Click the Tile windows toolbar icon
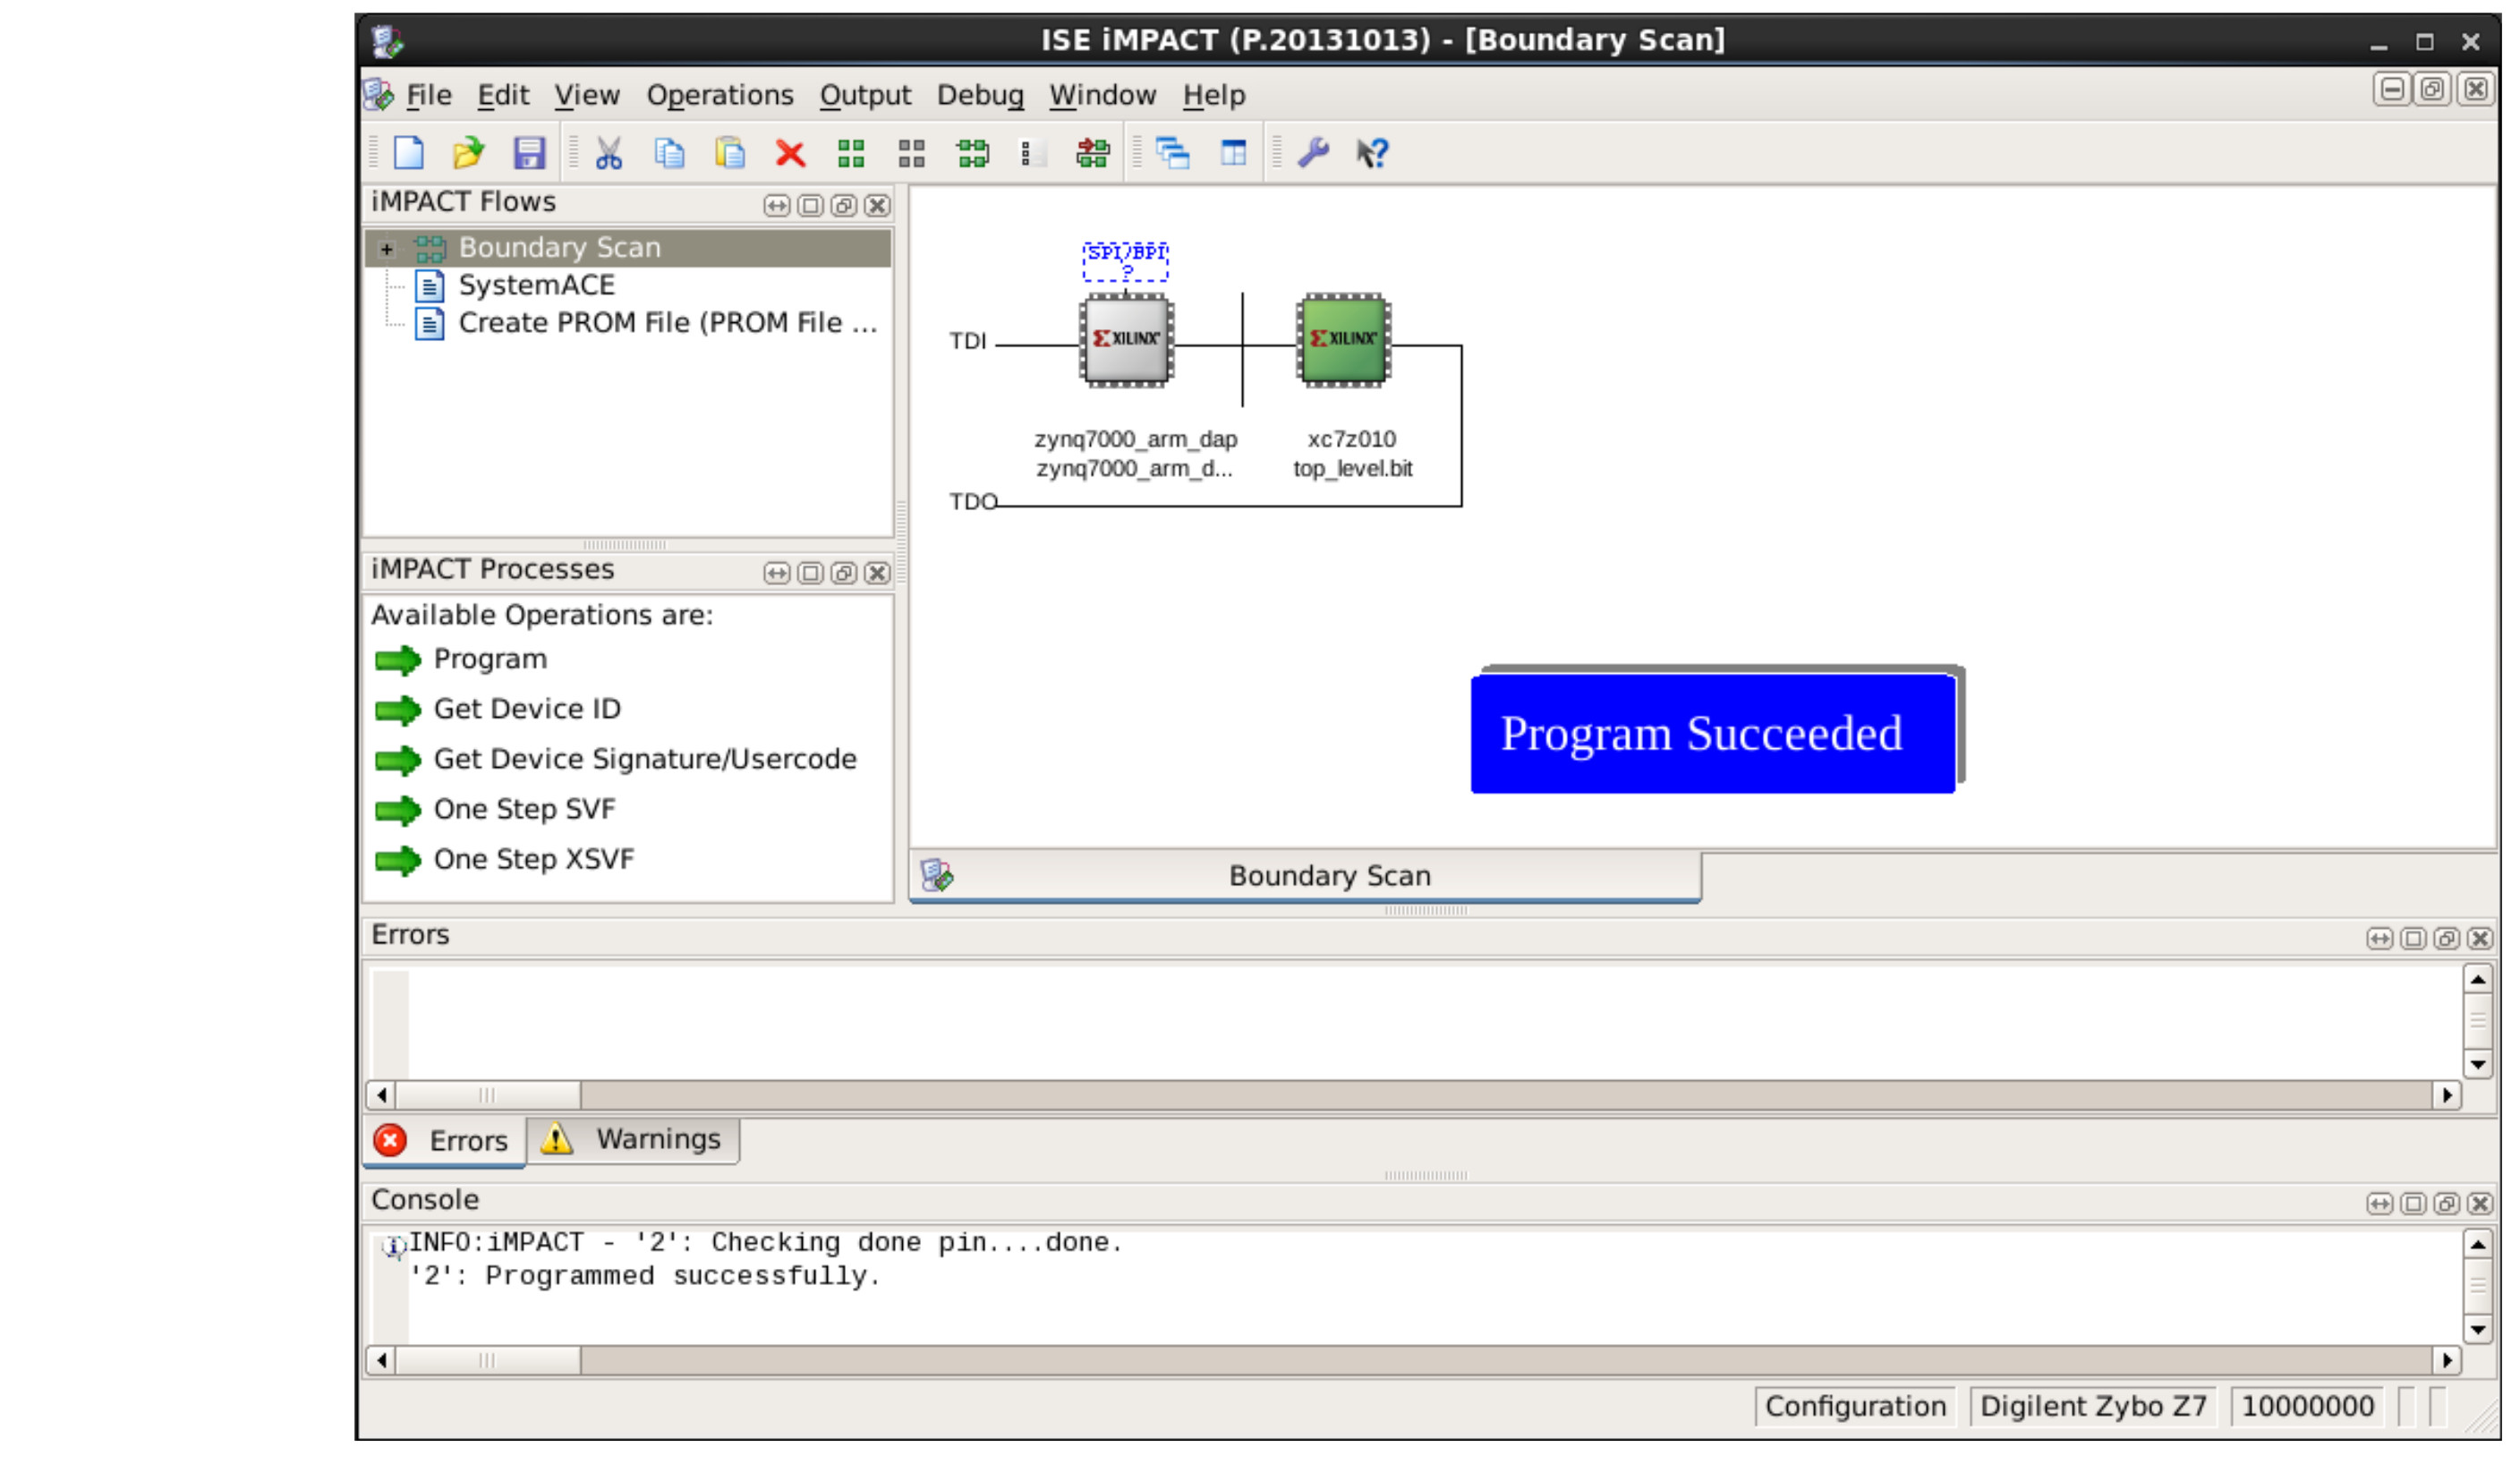The image size is (2520, 1464). click(x=1234, y=154)
